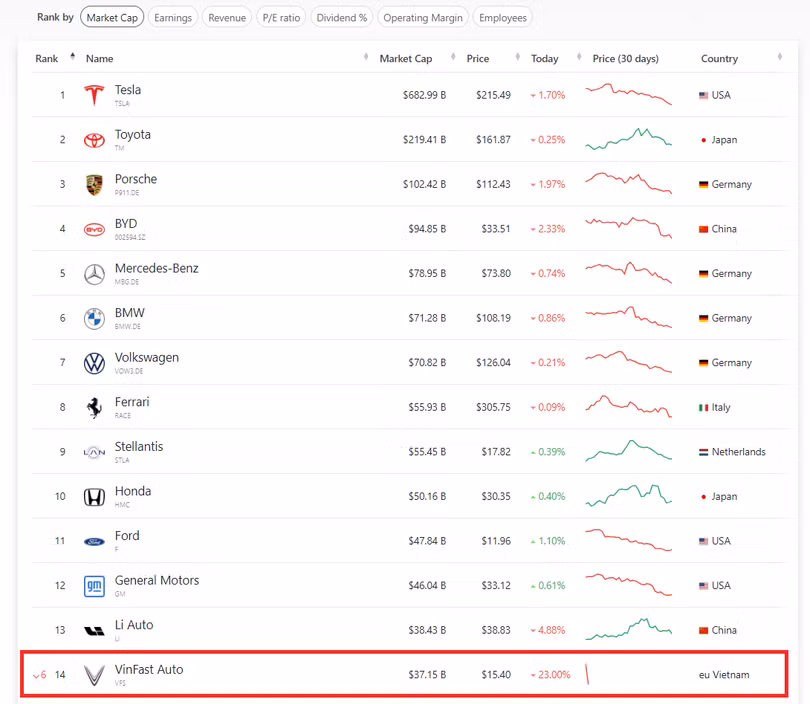The image size is (810, 704).
Task: Sort by Market Cap column header
Action: tap(405, 59)
